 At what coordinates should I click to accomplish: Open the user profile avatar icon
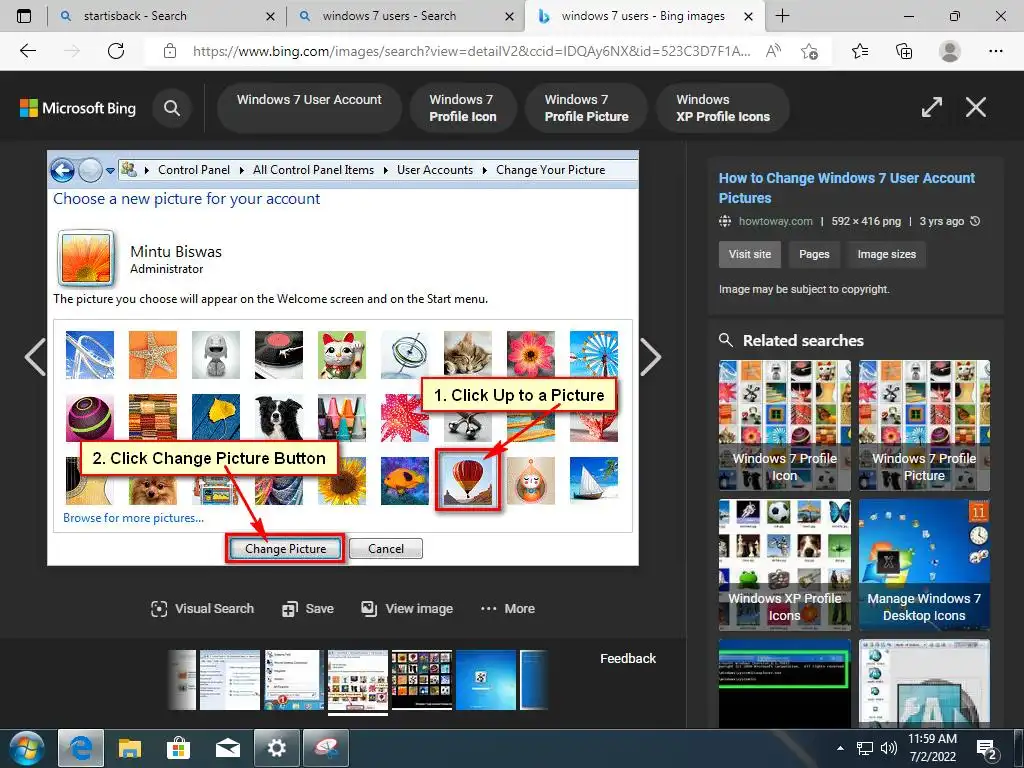[950, 51]
